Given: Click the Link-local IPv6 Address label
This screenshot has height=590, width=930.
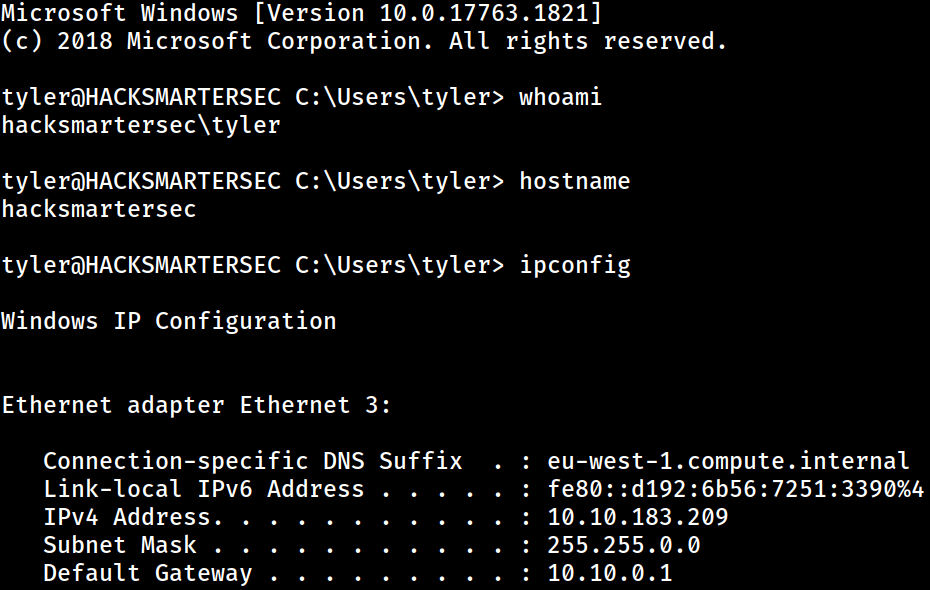Looking at the screenshot, I should 203,489.
